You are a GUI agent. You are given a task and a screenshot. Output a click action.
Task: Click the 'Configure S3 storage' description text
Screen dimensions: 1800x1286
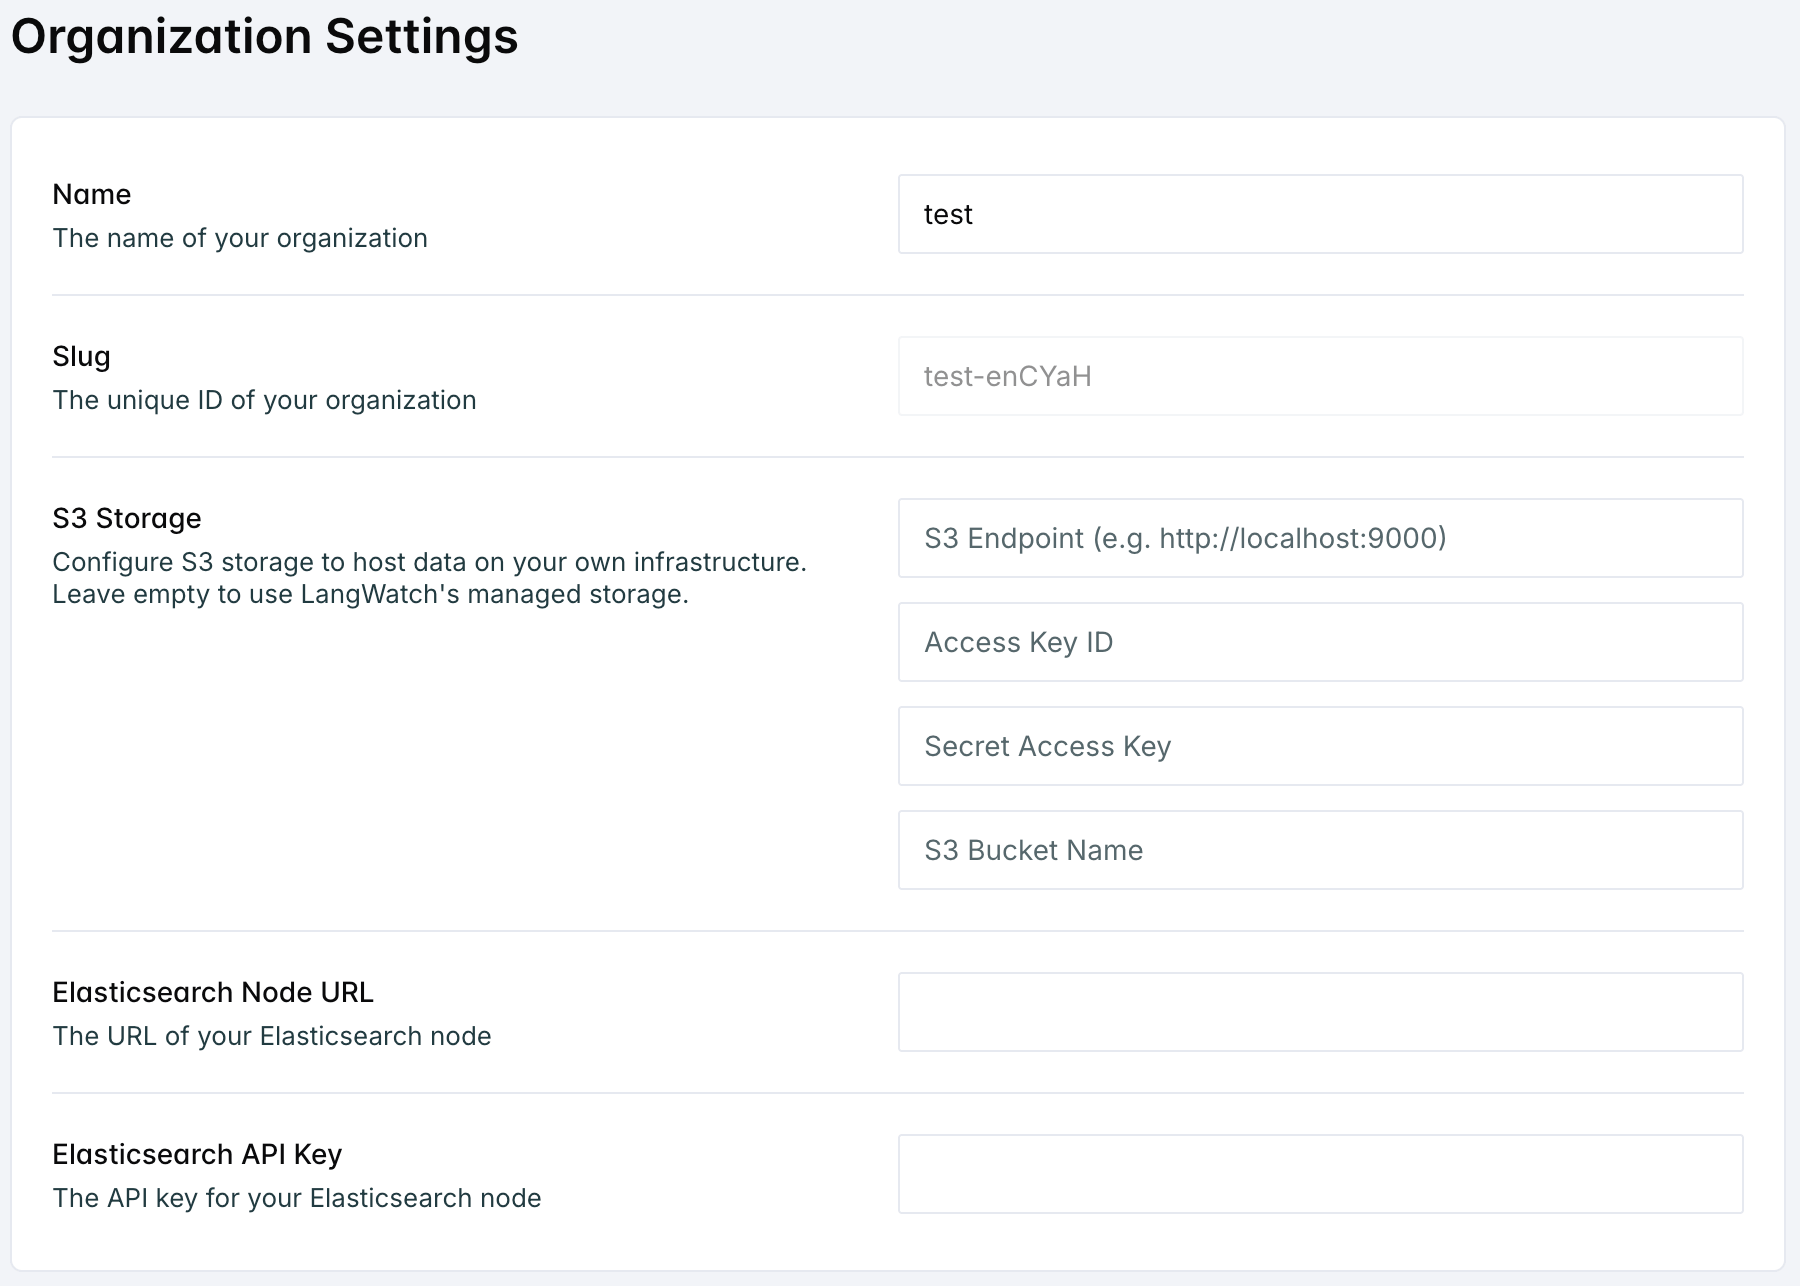pyautogui.click(x=430, y=578)
